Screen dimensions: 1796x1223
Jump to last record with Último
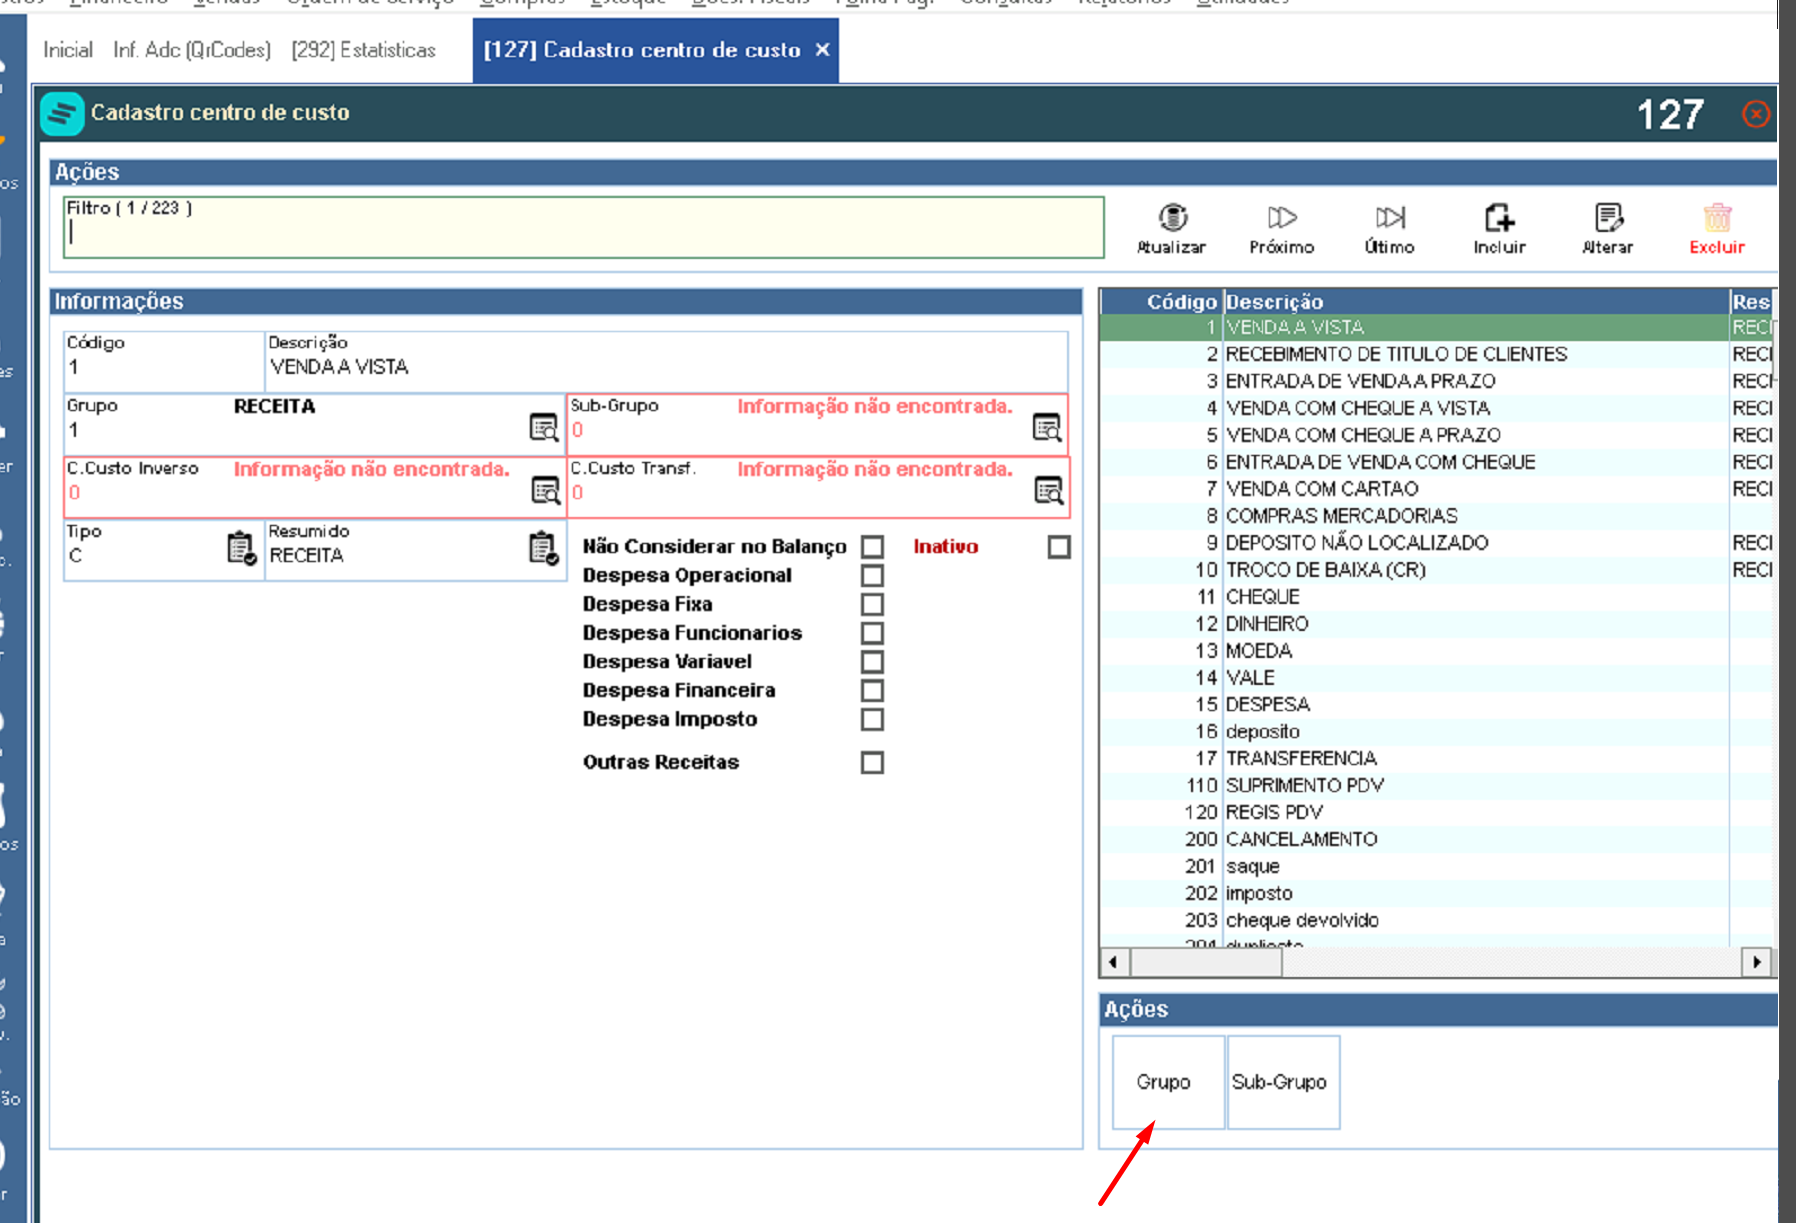[1390, 217]
